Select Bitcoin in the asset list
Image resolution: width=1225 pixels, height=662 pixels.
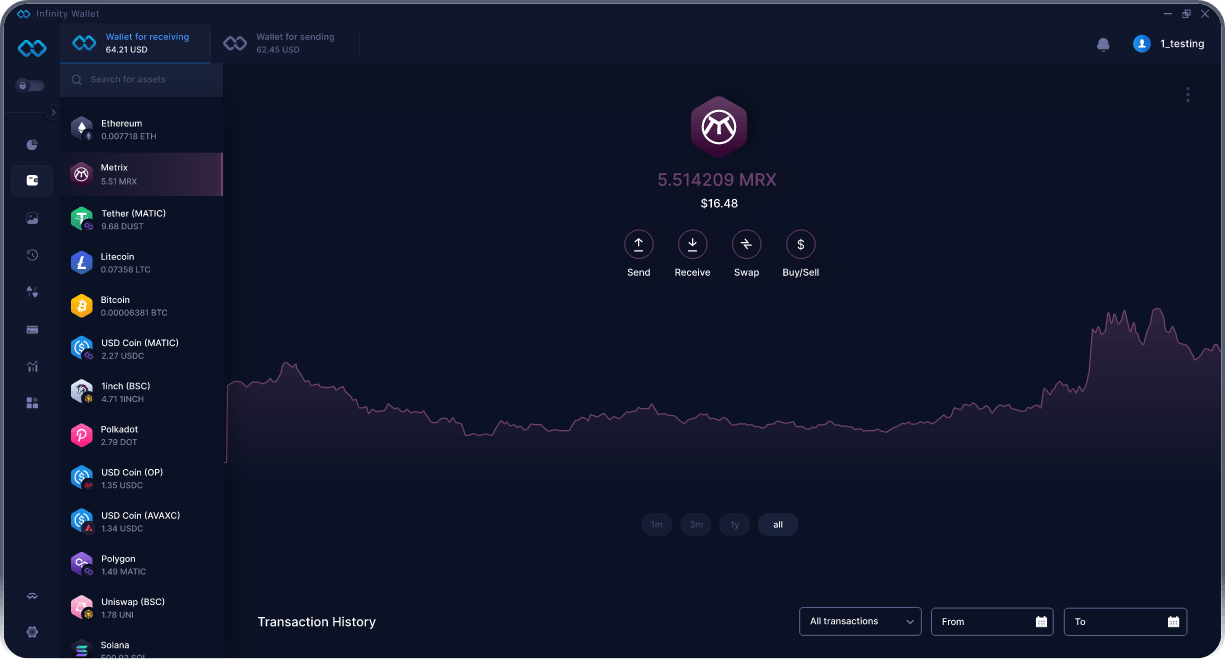[141, 306]
